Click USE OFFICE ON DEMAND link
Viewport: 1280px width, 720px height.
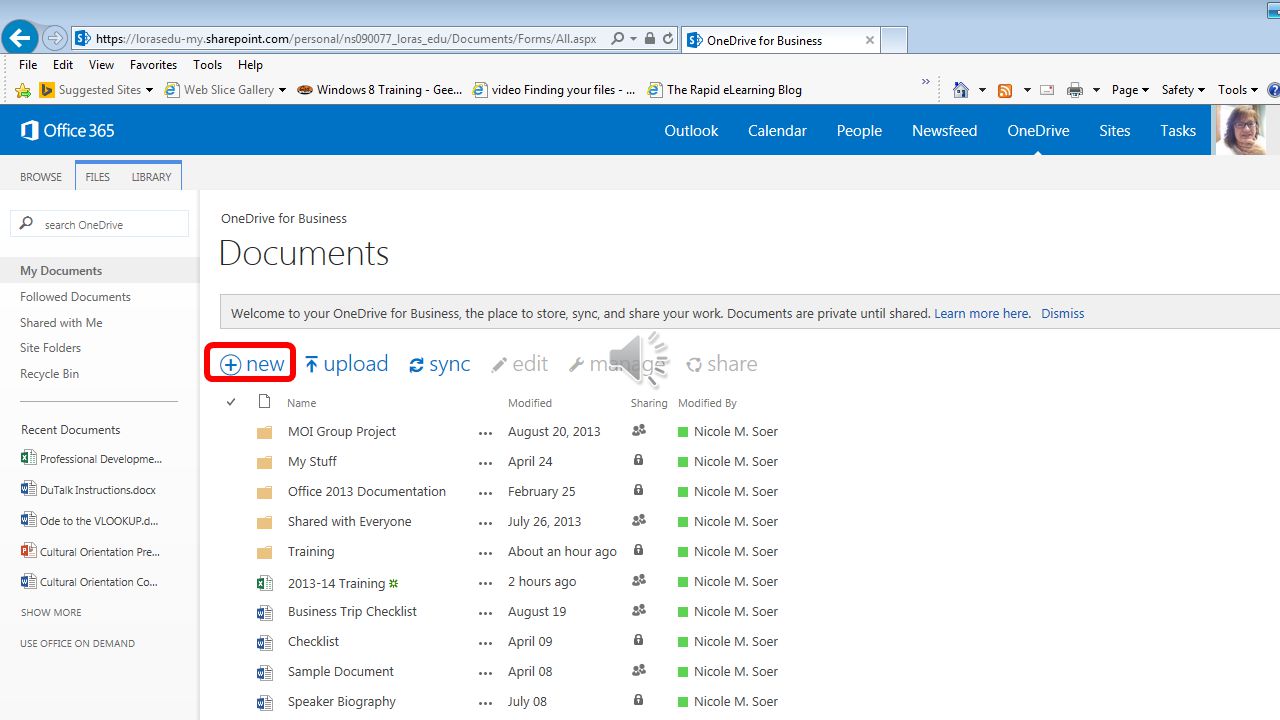77,643
